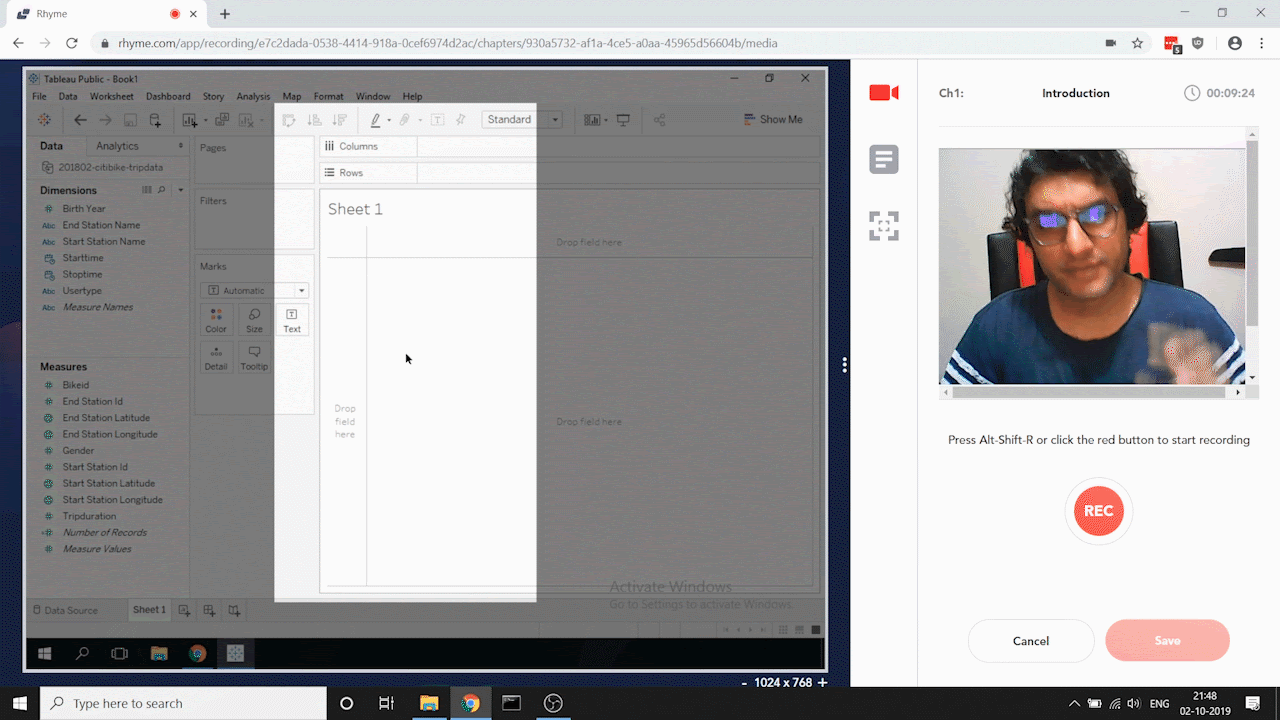Click the Size mark card

coord(254,320)
